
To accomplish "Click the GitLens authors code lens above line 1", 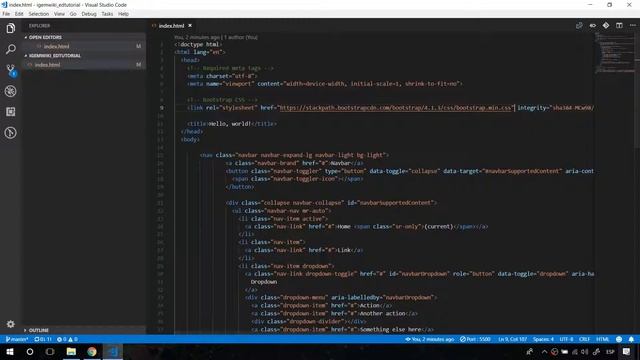I will click(x=216, y=37).
